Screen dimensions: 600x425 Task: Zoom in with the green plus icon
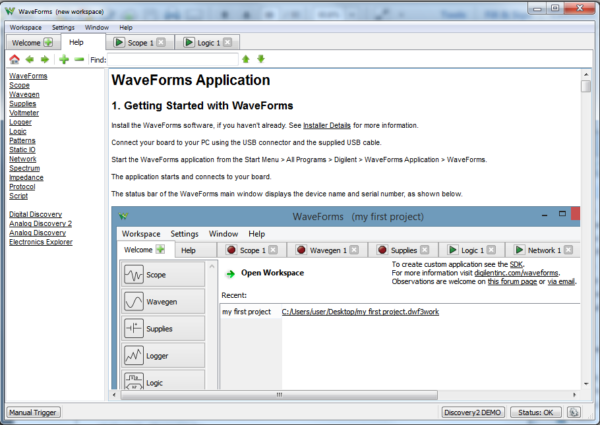(x=64, y=59)
